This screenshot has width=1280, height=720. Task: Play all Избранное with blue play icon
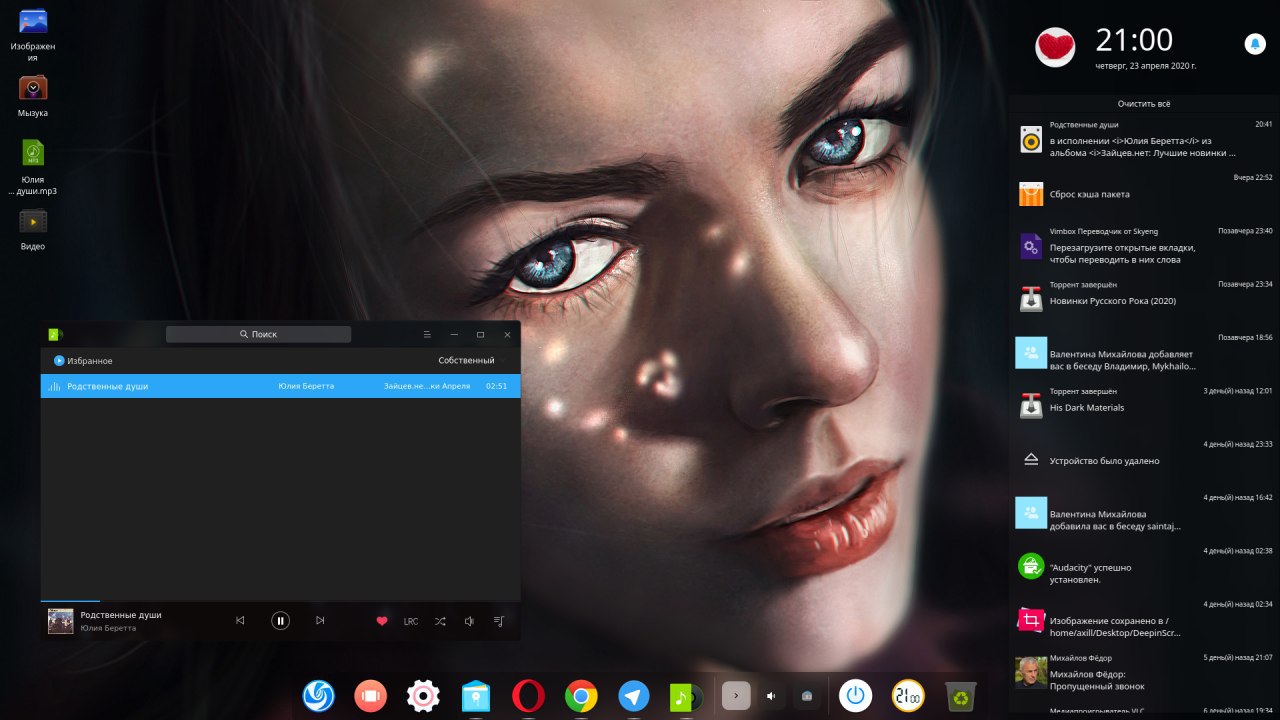pyautogui.click(x=59, y=360)
